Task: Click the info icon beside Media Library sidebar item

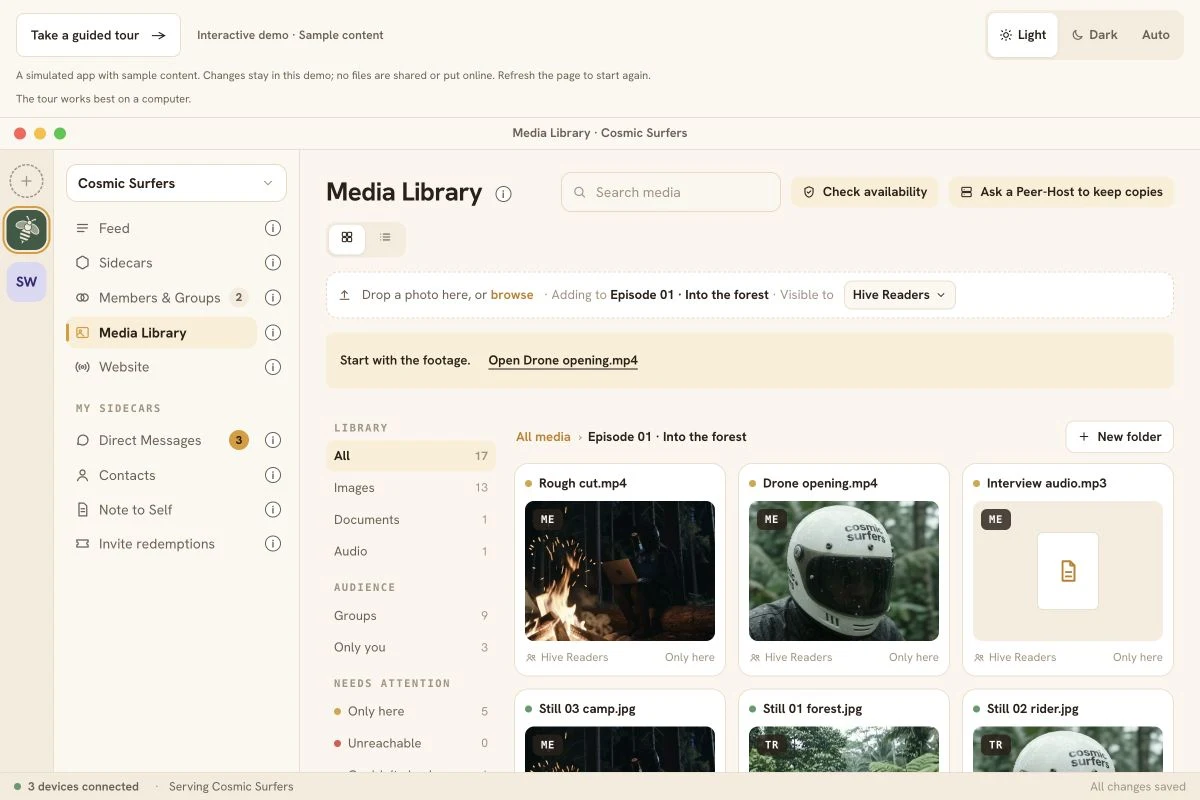Action: click(x=272, y=333)
